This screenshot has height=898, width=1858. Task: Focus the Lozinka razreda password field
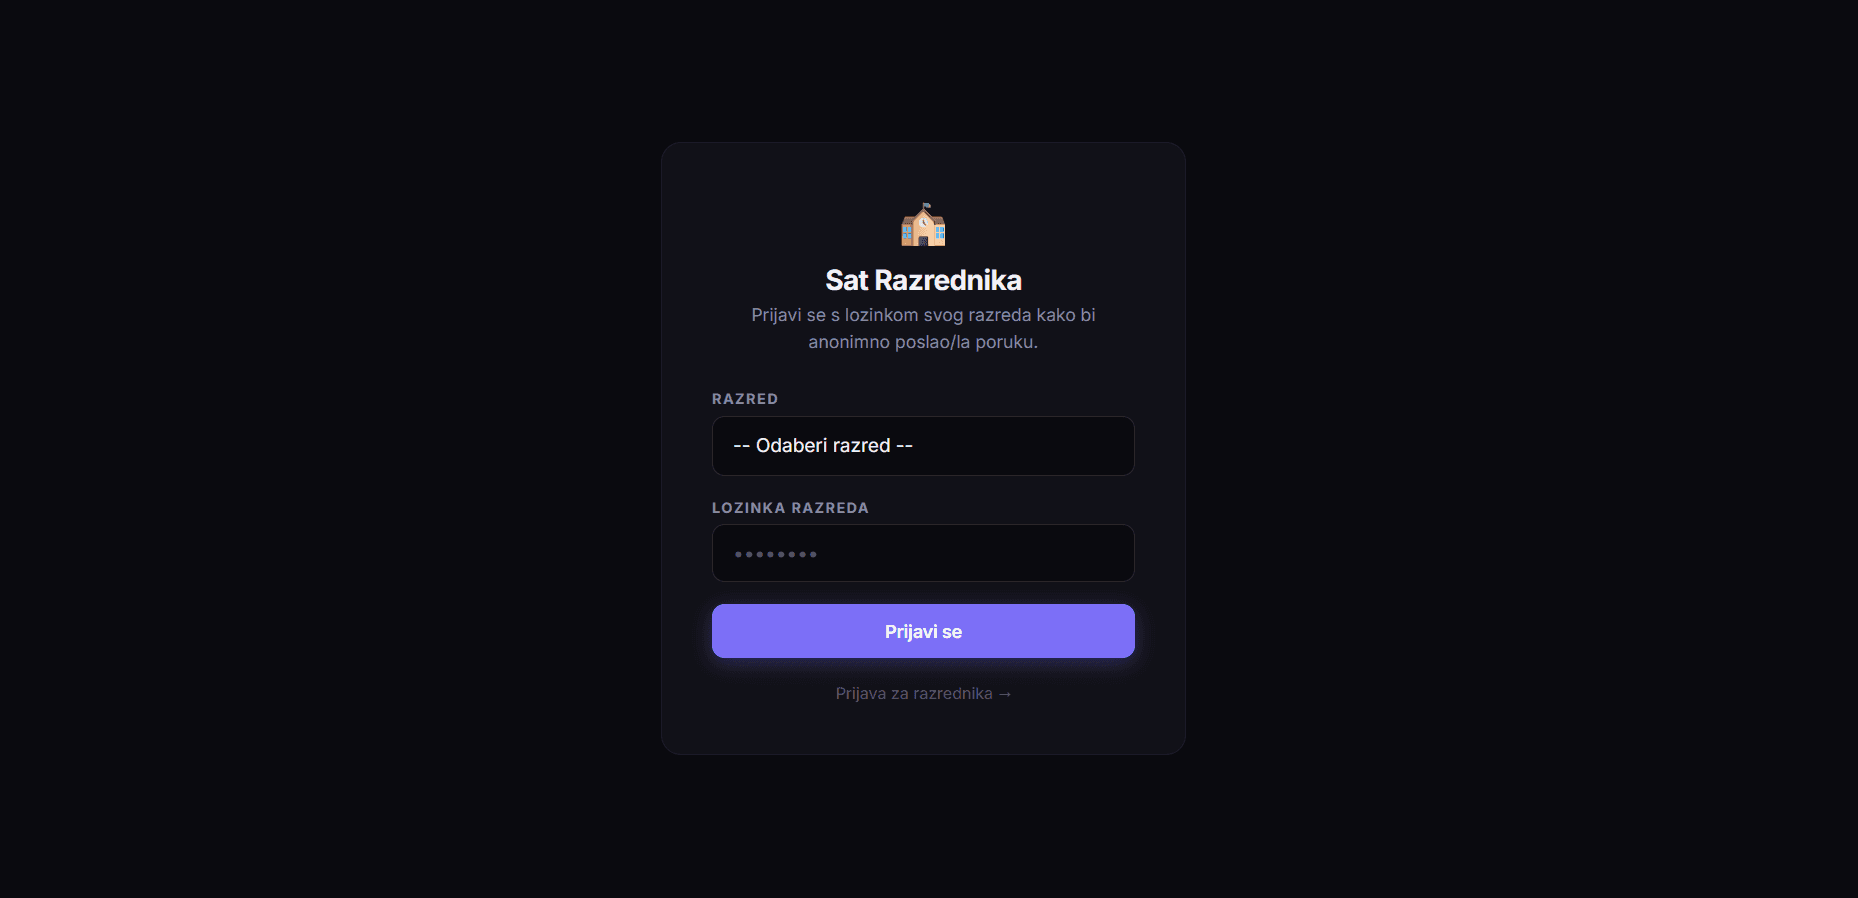pos(923,553)
